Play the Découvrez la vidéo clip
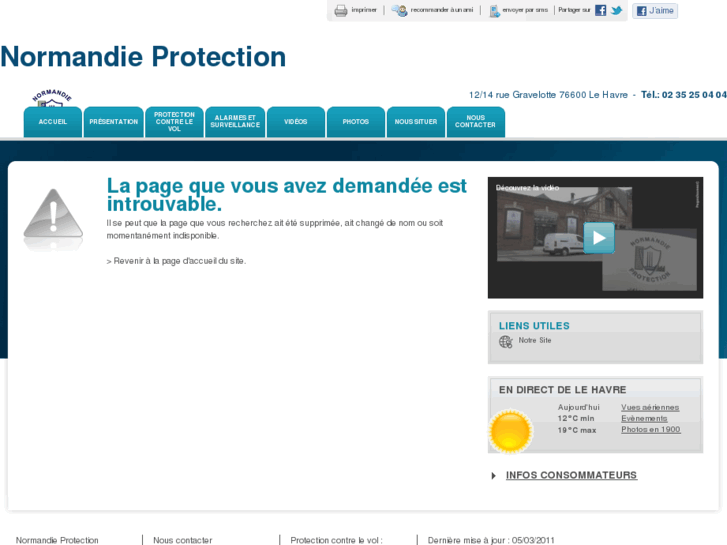 point(599,238)
